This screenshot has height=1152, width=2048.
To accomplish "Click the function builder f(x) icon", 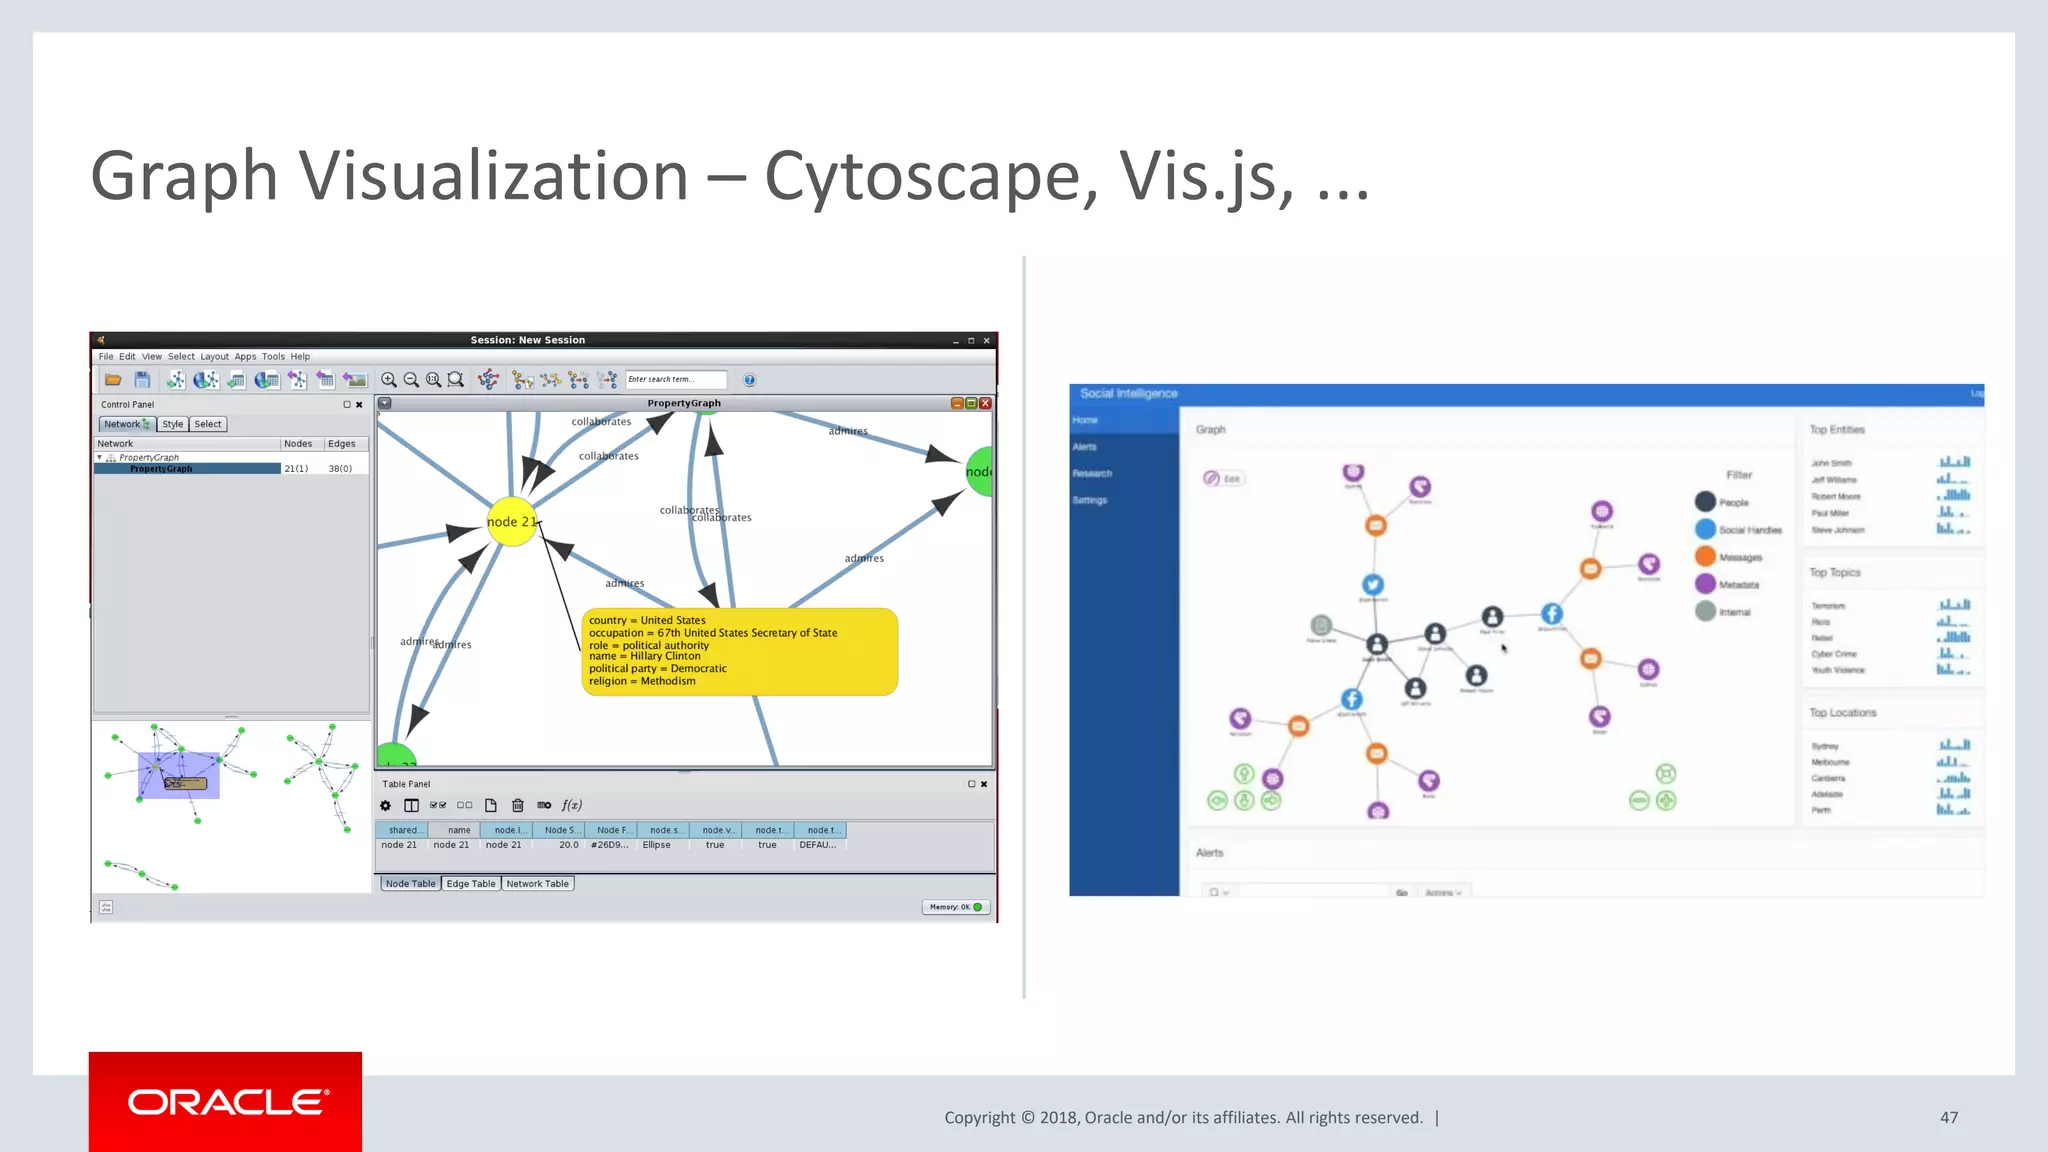I will click(x=571, y=805).
